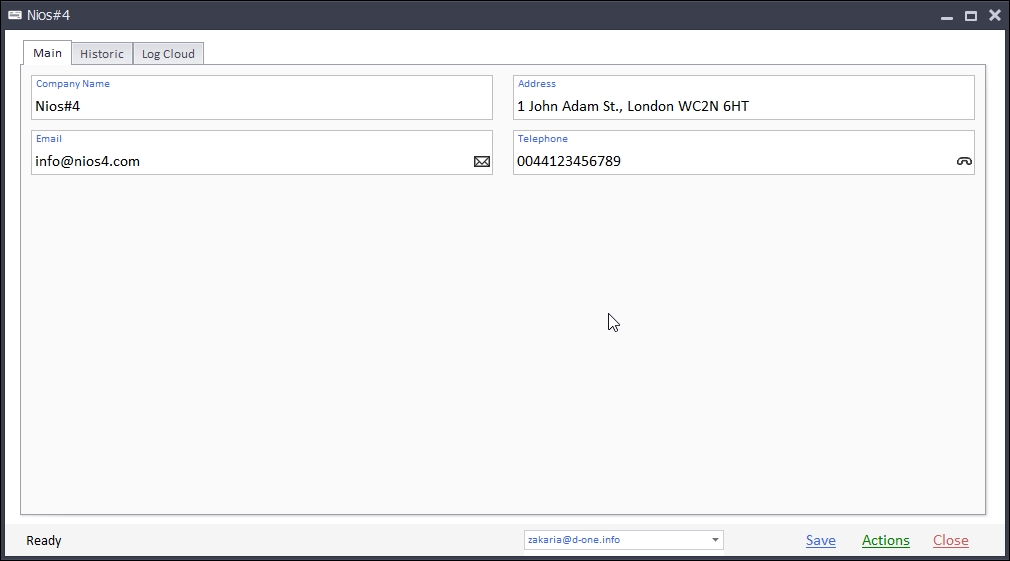Click into the Address field
Image resolution: width=1010 pixels, height=561 pixels.
pos(742,106)
